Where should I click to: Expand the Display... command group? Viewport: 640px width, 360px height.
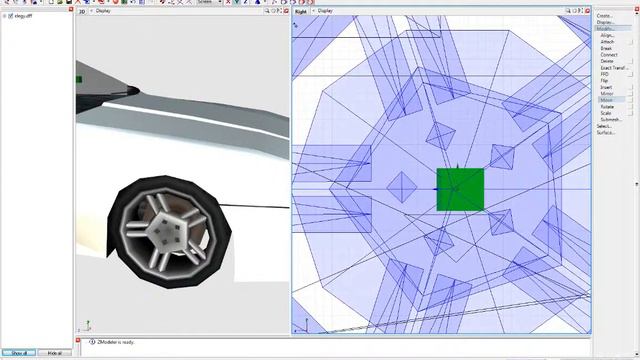click(x=605, y=22)
